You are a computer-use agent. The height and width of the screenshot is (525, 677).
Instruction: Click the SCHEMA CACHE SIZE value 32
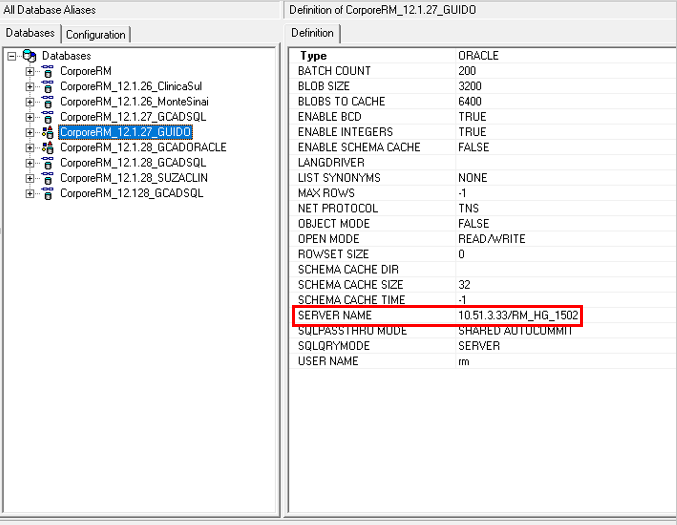pyautogui.click(x=465, y=285)
